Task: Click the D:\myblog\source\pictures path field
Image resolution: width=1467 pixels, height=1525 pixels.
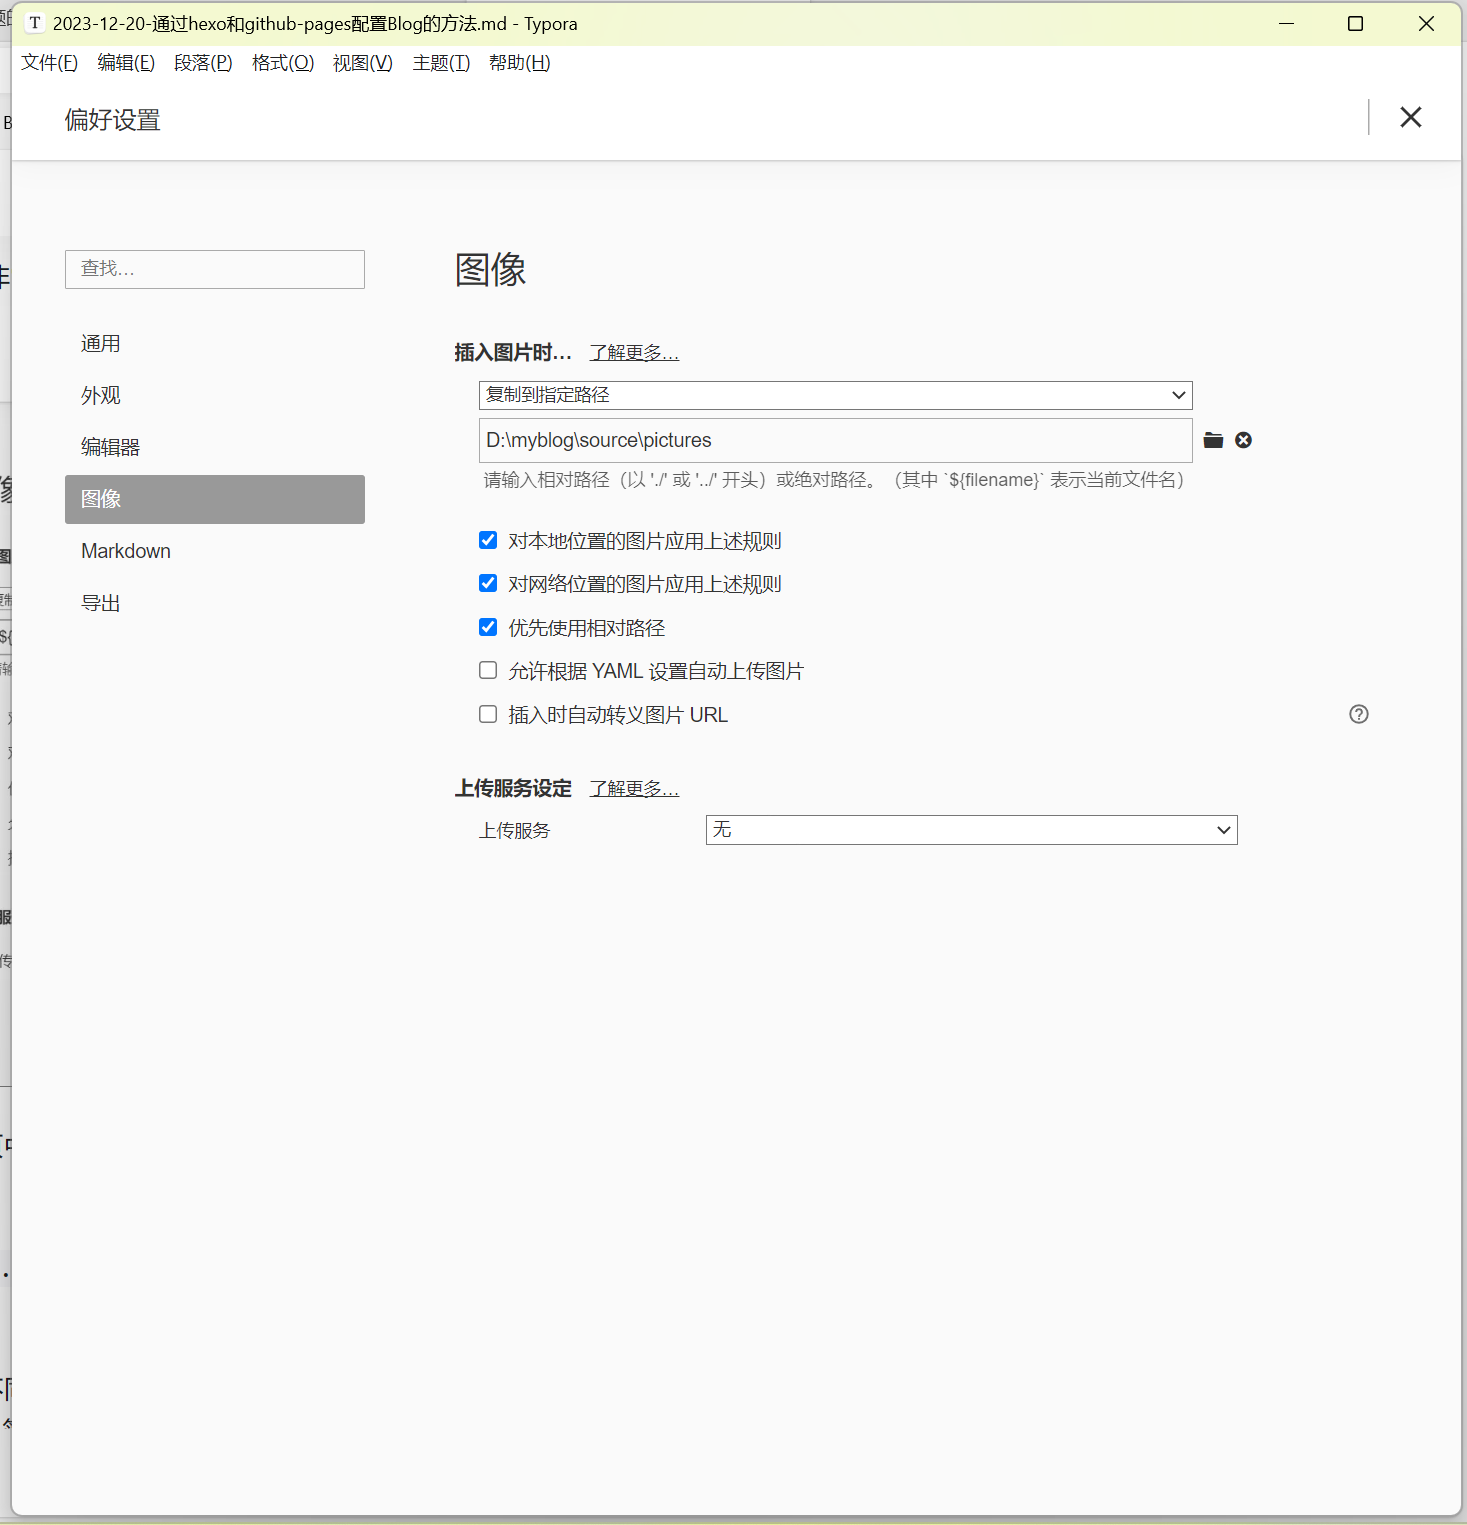Action: coord(836,440)
